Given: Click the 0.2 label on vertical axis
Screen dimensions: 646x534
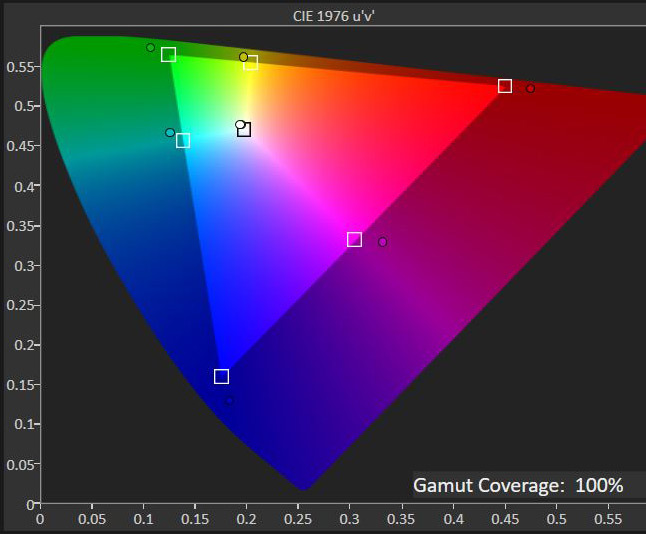Looking at the screenshot, I should point(26,345).
